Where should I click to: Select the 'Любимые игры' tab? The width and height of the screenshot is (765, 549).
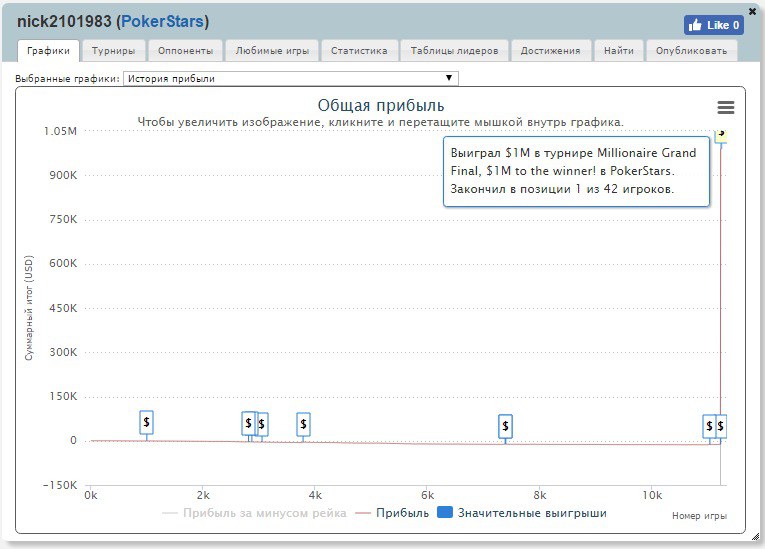tap(272, 50)
